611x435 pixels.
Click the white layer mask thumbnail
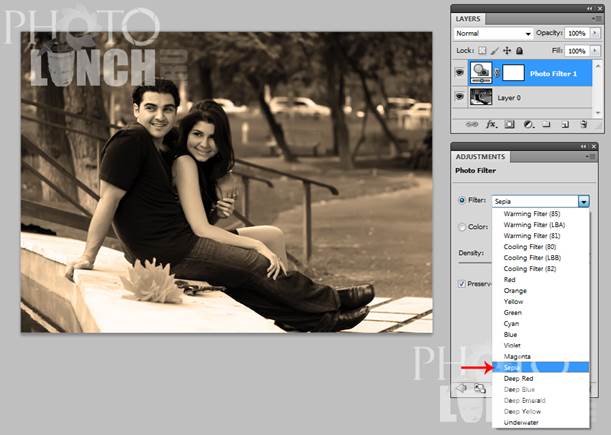click(x=513, y=73)
